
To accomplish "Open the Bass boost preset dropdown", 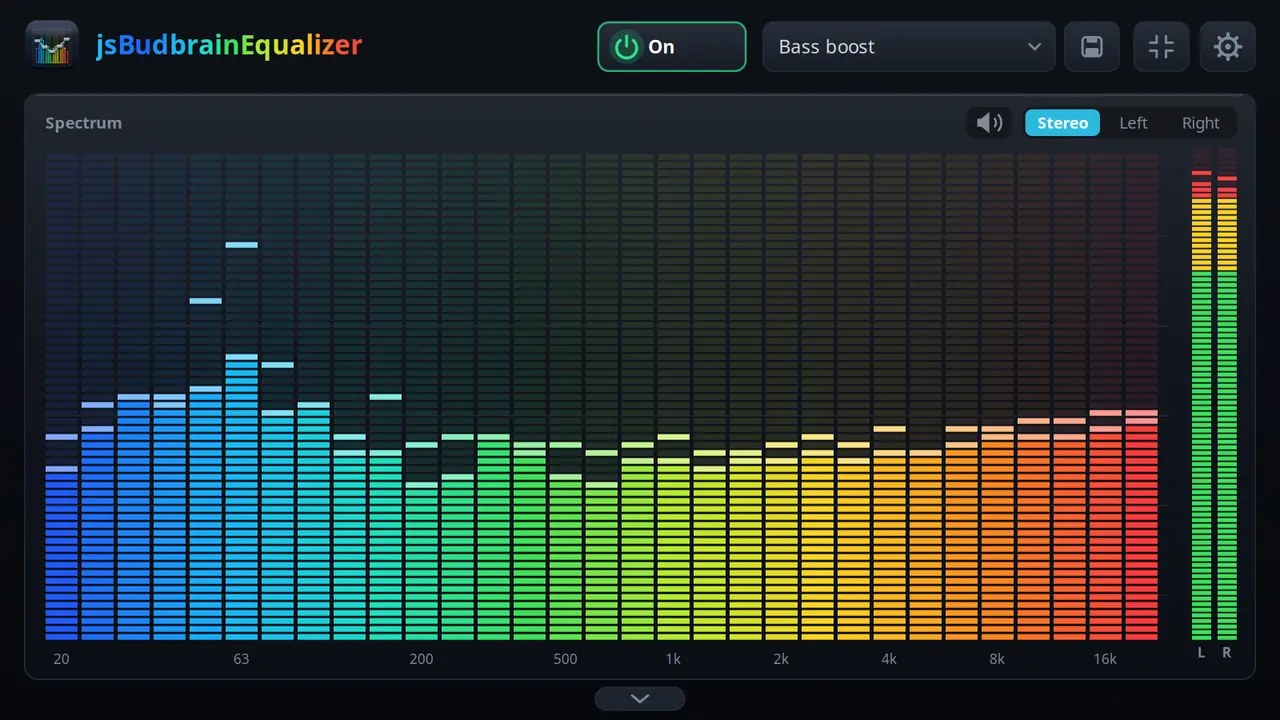I will pyautogui.click(x=909, y=46).
